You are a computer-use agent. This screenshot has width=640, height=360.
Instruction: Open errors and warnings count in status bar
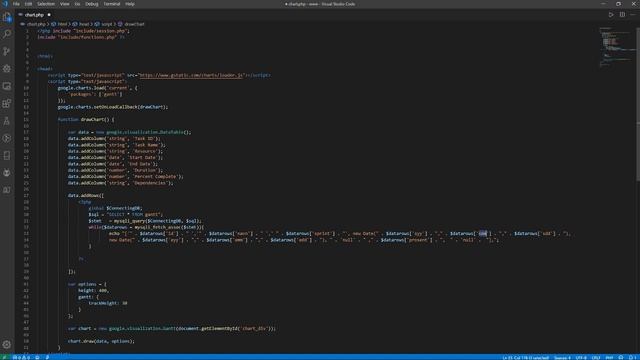point(21,357)
